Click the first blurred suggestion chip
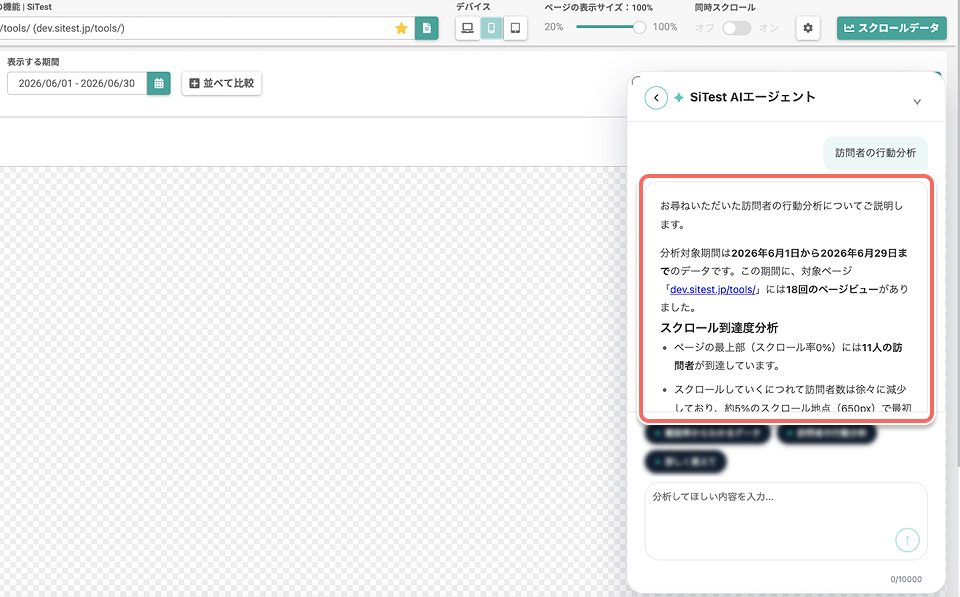Viewport: 960px width, 597px height. click(707, 434)
